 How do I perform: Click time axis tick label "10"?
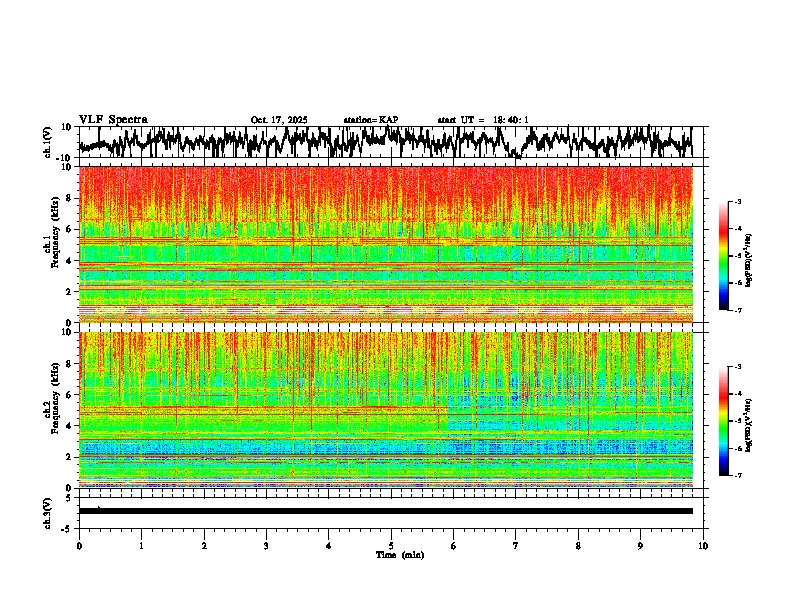pos(703,546)
